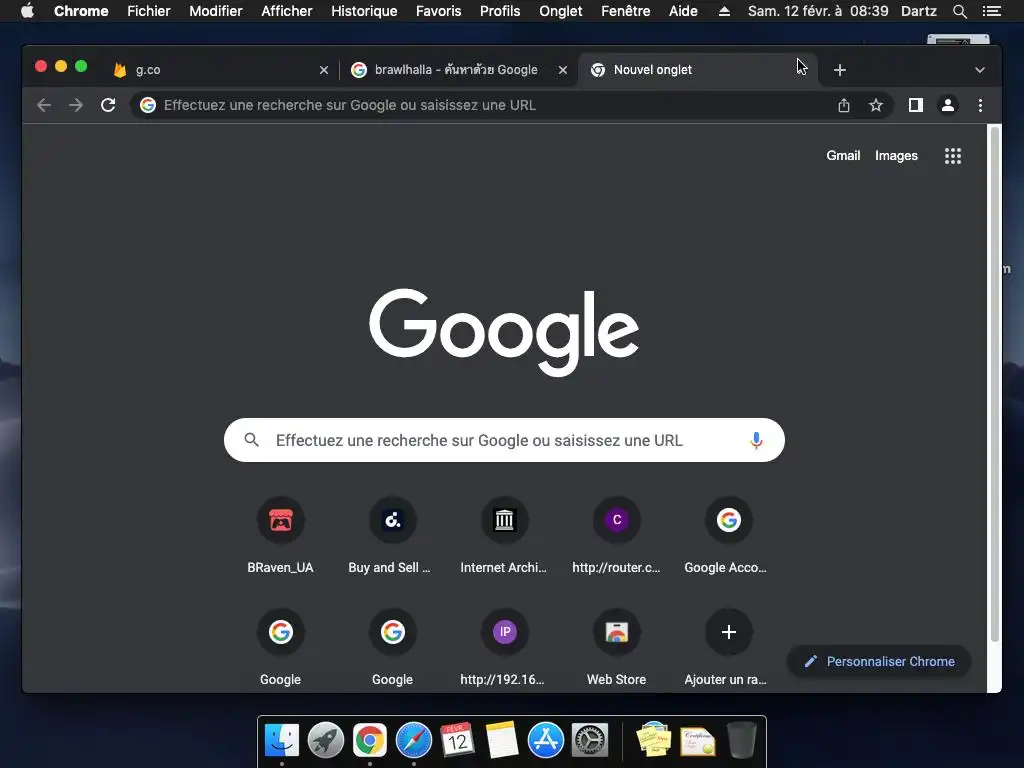This screenshot has height=768, width=1024.
Task: Open Launchpad from the Dock
Action: [x=326, y=741]
